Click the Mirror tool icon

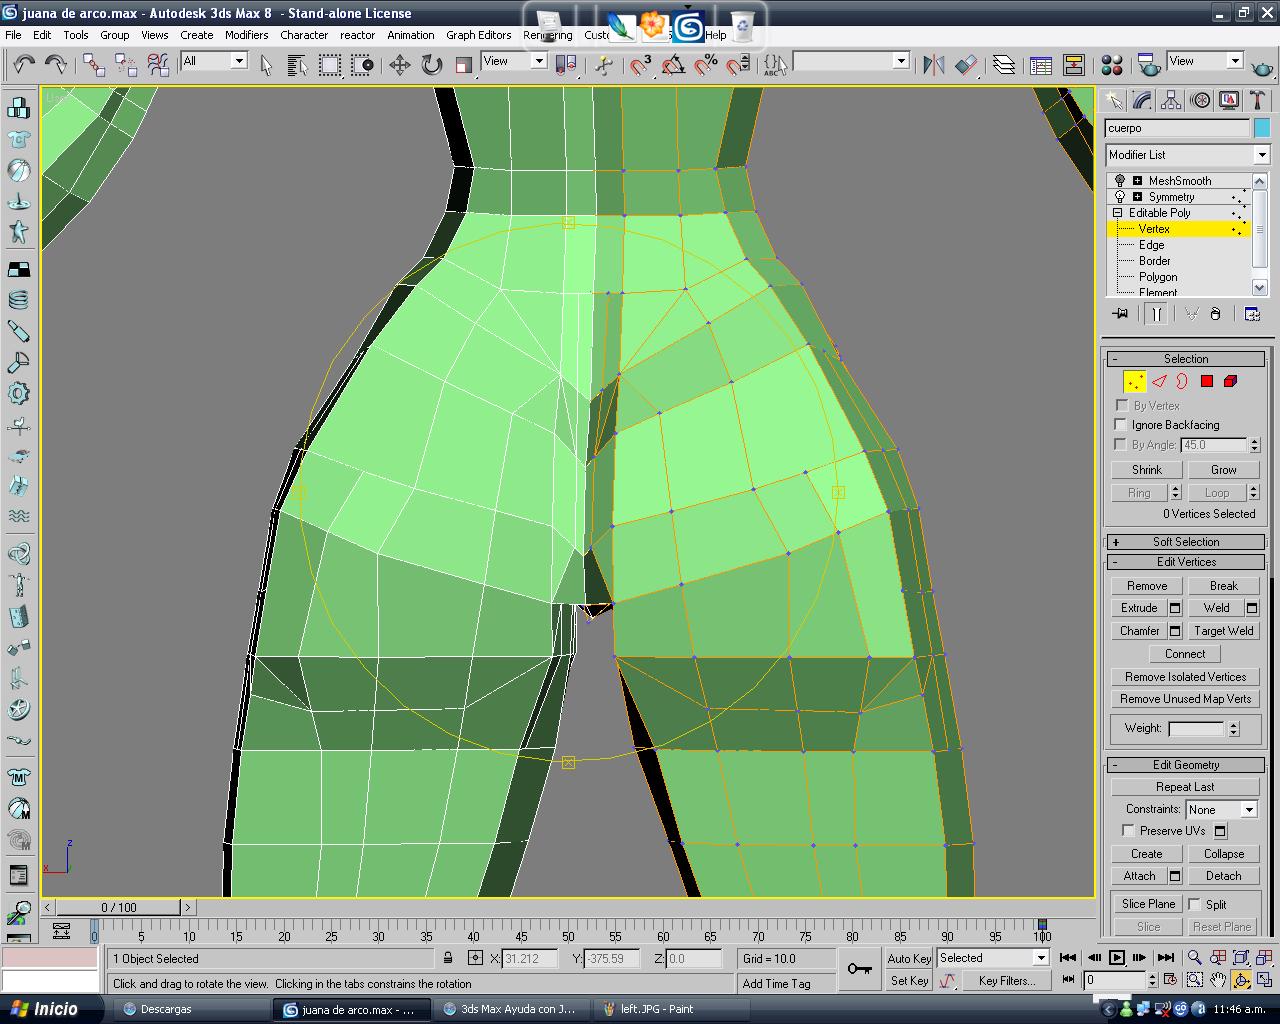(x=934, y=65)
